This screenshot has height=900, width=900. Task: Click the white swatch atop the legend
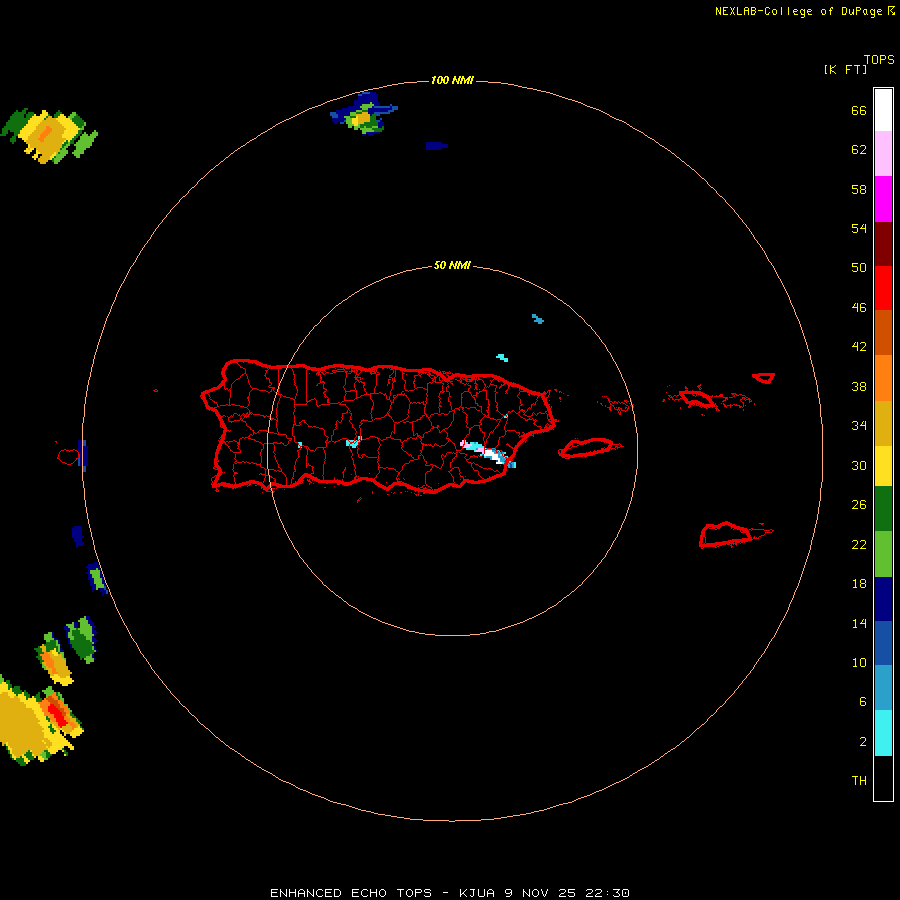(x=883, y=110)
